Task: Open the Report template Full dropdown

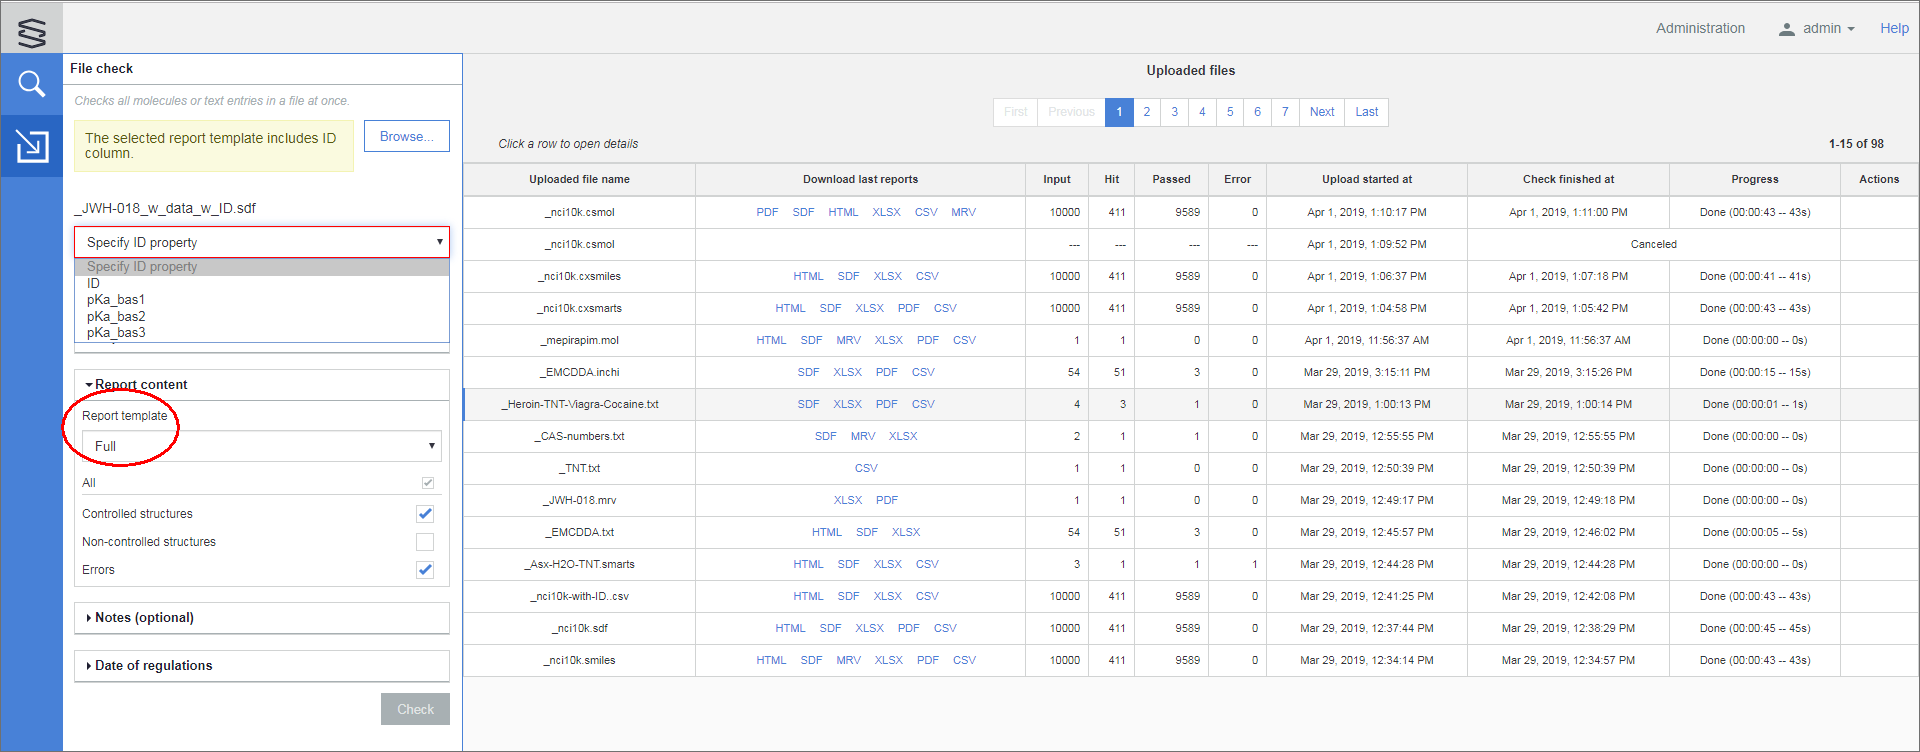Action: (261, 446)
